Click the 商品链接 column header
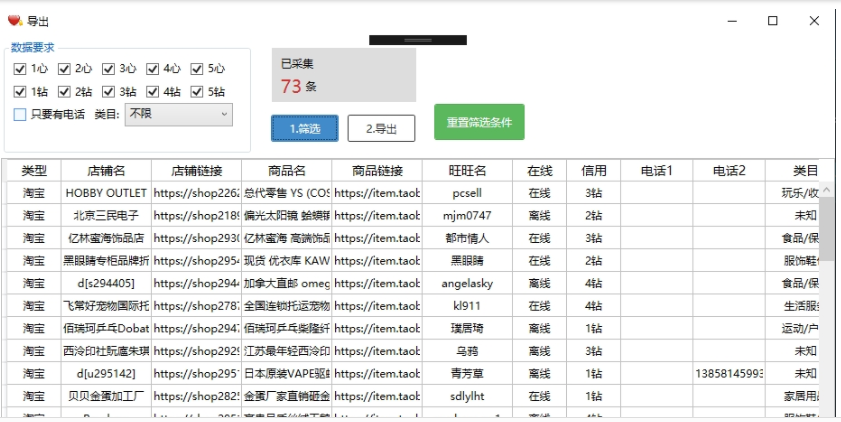Image resolution: width=841 pixels, height=422 pixels. coord(377,171)
